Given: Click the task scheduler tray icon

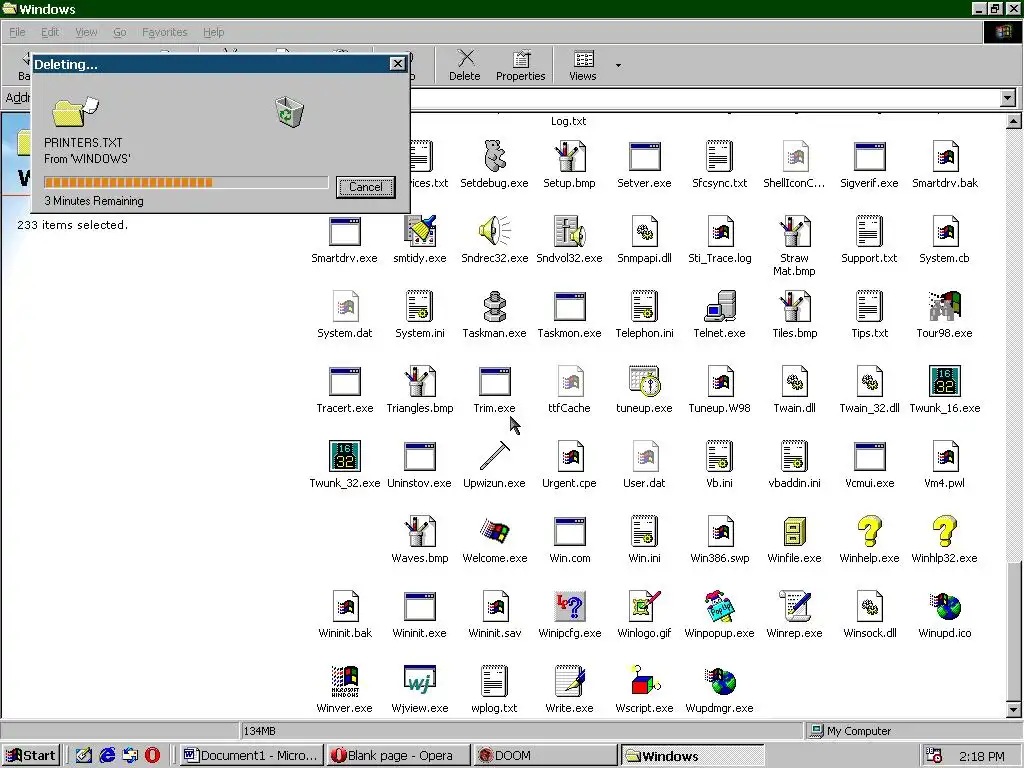Looking at the screenshot, I should point(935,756).
